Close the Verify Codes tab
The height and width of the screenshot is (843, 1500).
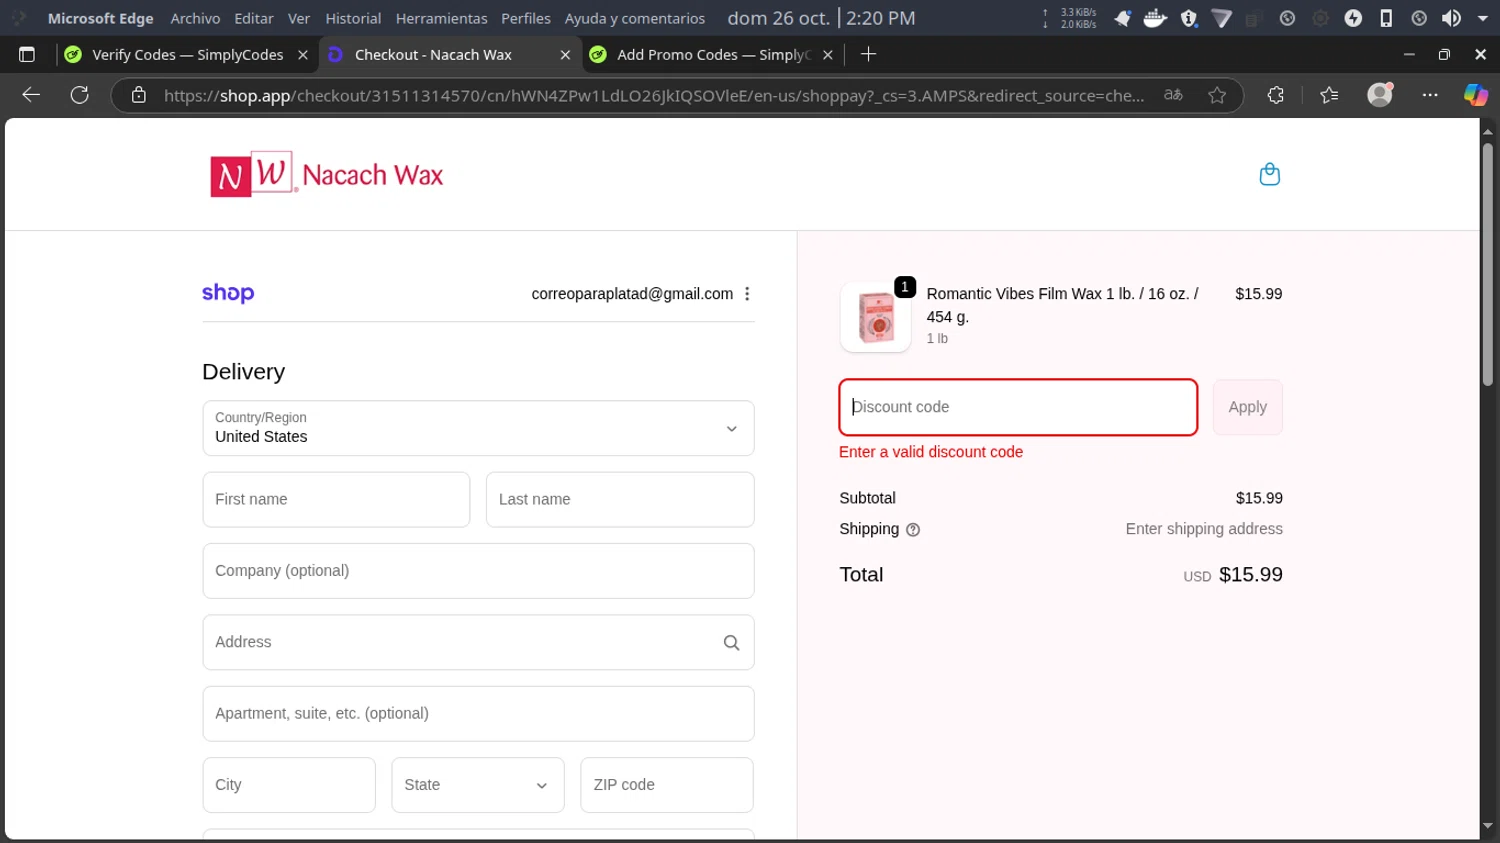pos(303,55)
